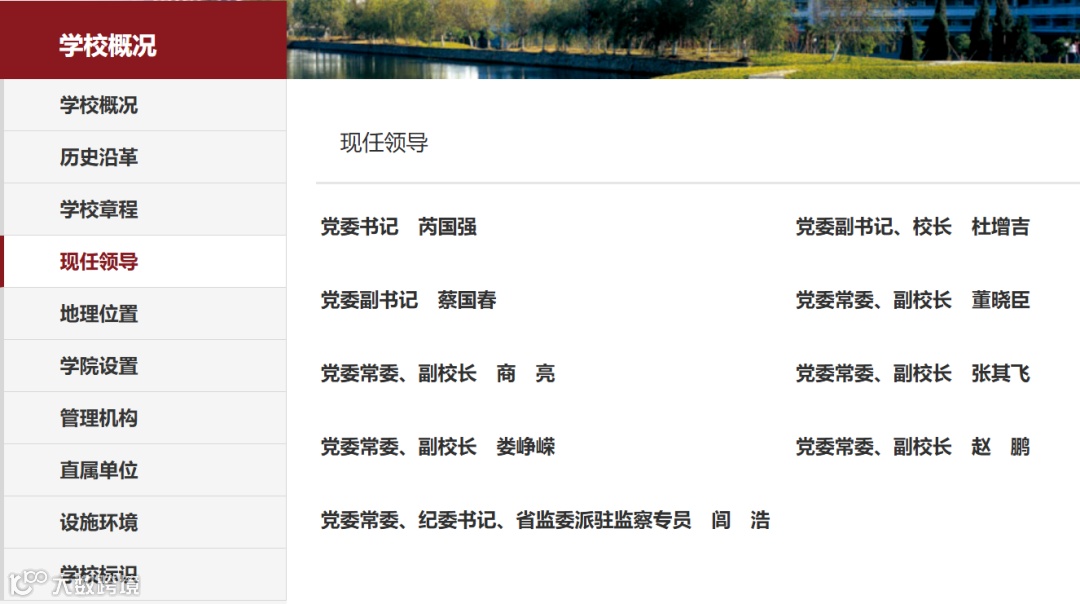The height and width of the screenshot is (604, 1080).
Task: Go to 学校章程 in the sidebar
Action: click(145, 209)
